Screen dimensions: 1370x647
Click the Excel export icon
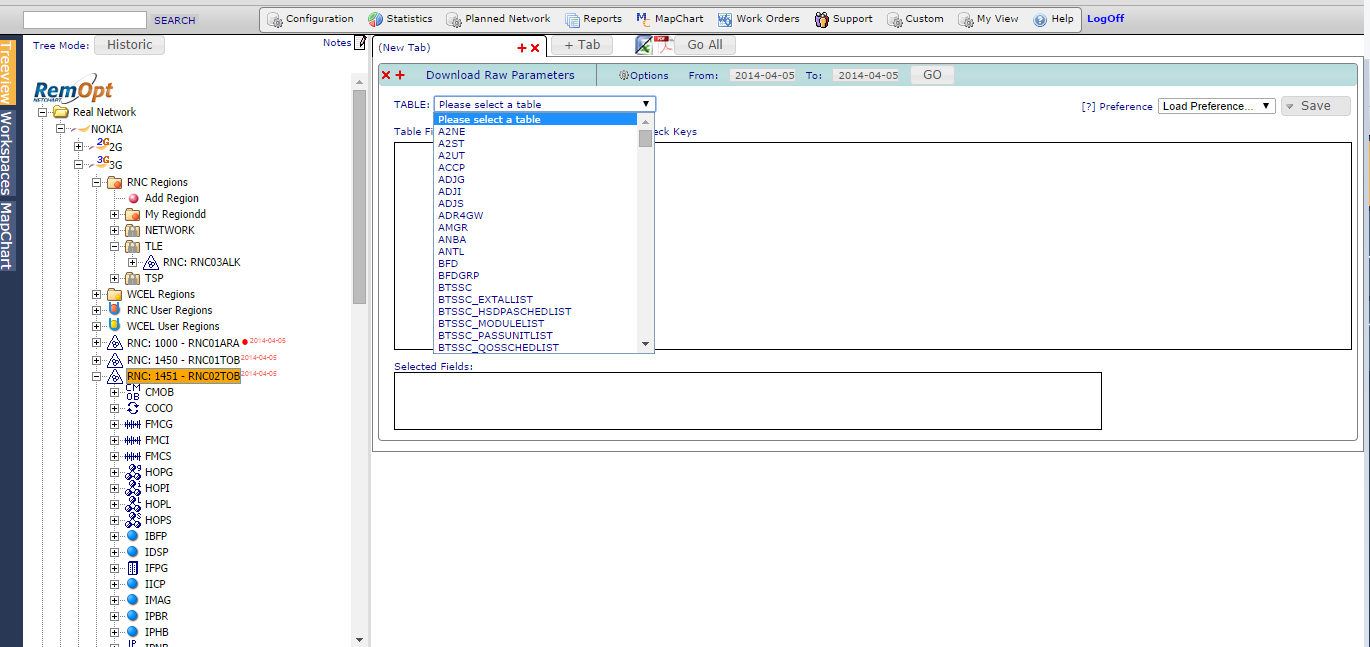tap(644, 44)
